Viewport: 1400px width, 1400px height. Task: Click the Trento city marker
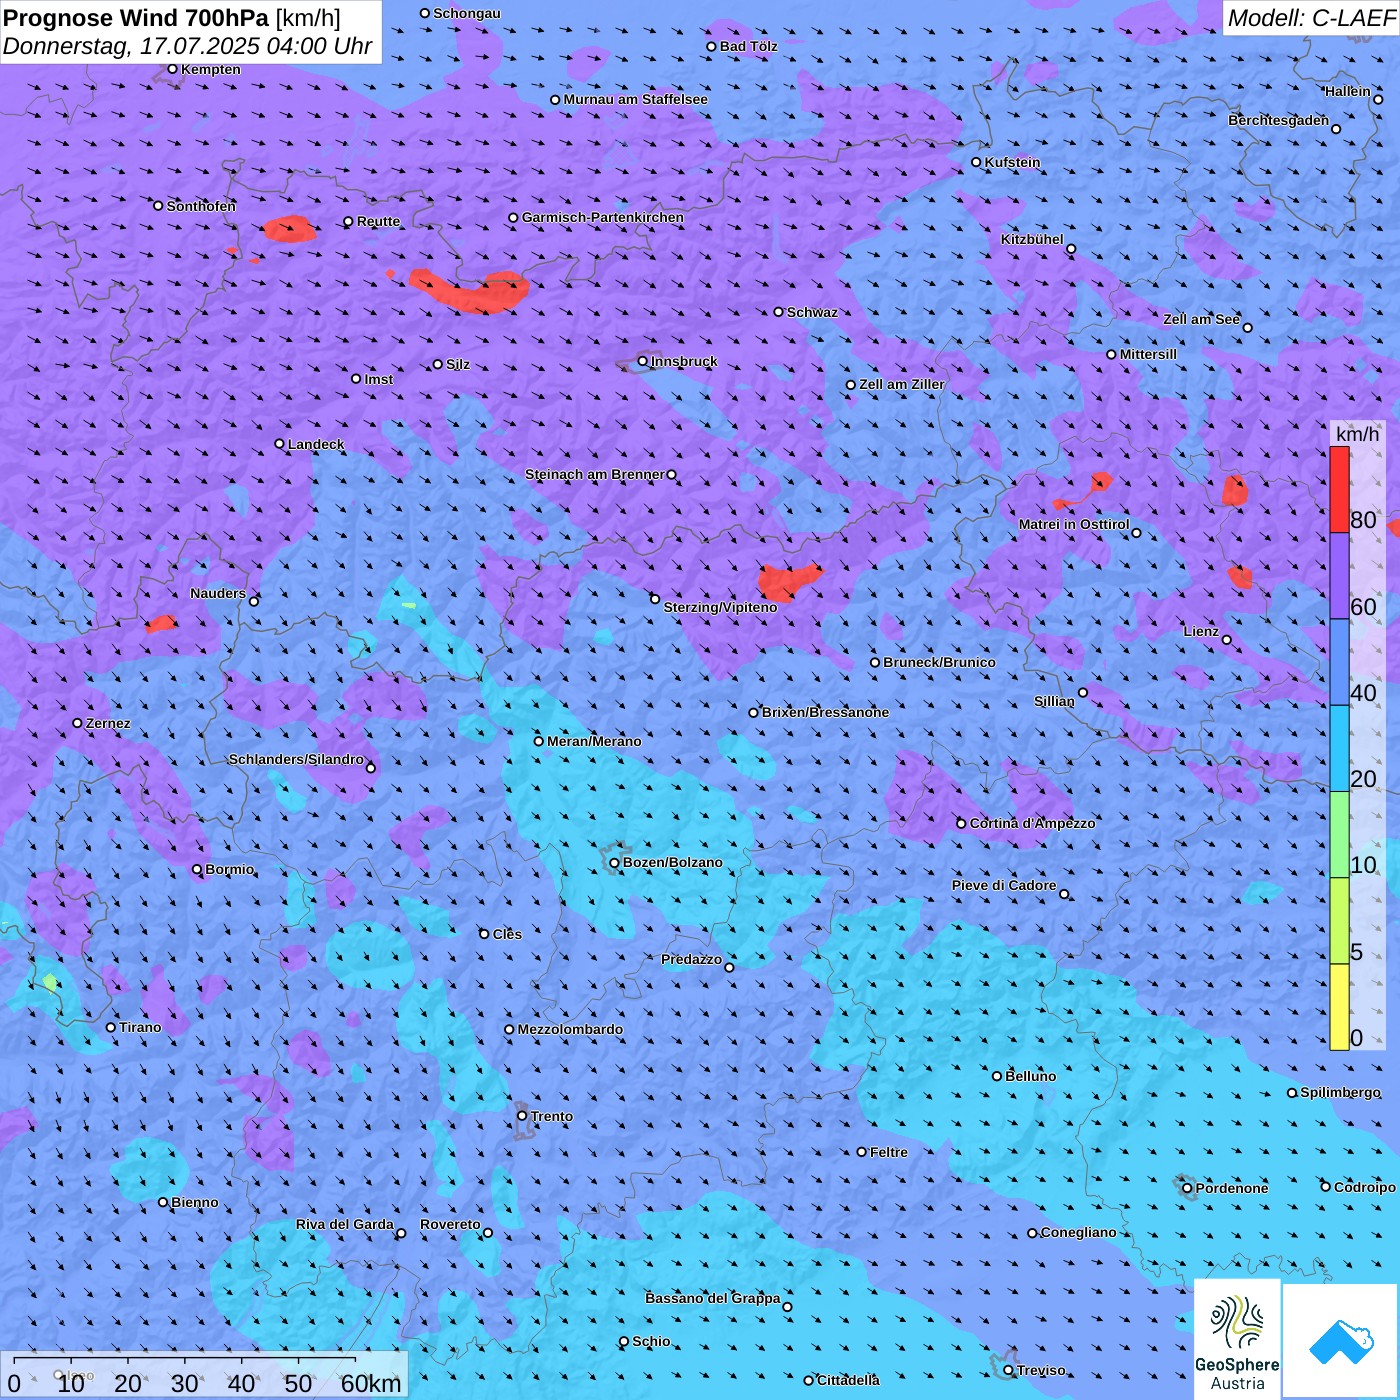pos(522,1115)
